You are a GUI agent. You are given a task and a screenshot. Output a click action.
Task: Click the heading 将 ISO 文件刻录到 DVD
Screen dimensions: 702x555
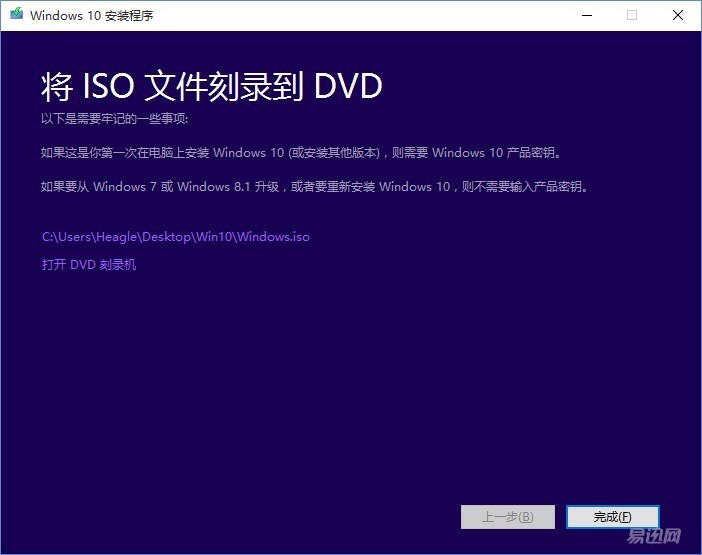211,86
